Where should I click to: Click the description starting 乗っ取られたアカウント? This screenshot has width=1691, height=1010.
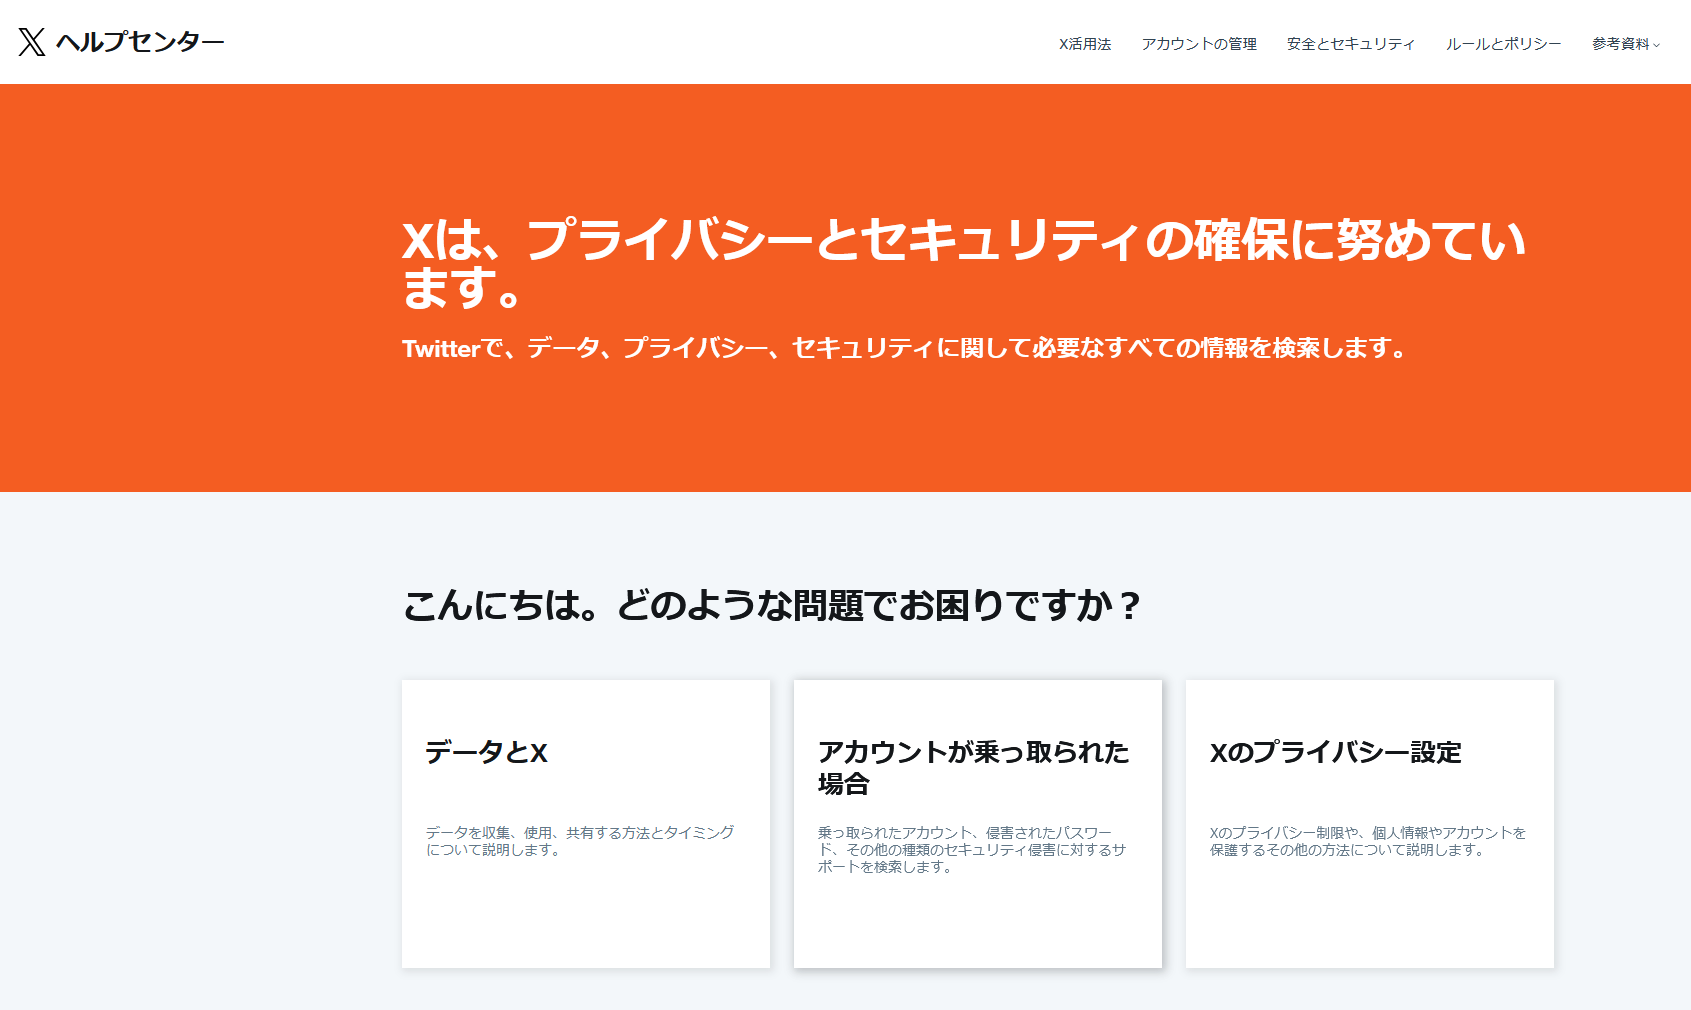tap(972, 850)
